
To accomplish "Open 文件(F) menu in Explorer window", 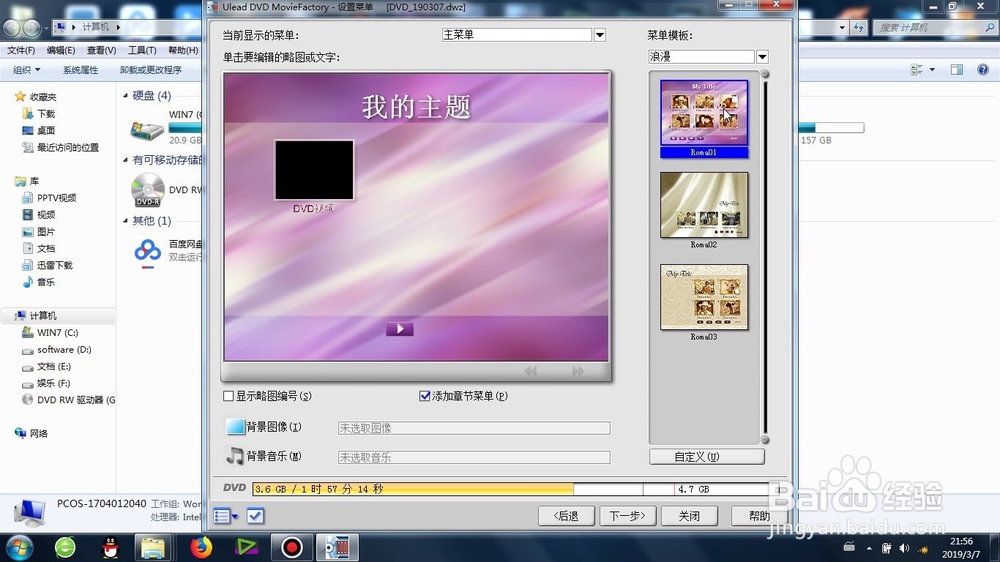I will click(21, 50).
